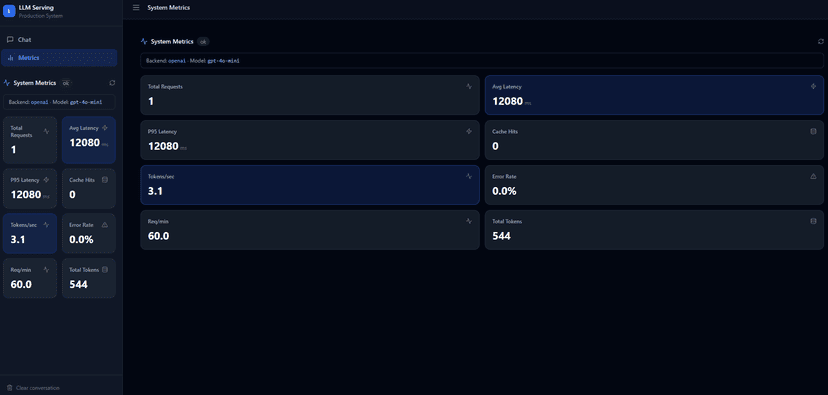
Task: Click the Production System subtitle
Action: click(41, 16)
